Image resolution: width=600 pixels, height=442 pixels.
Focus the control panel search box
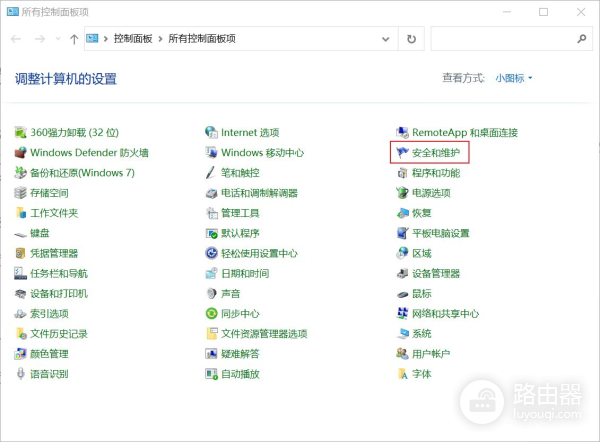coord(512,39)
